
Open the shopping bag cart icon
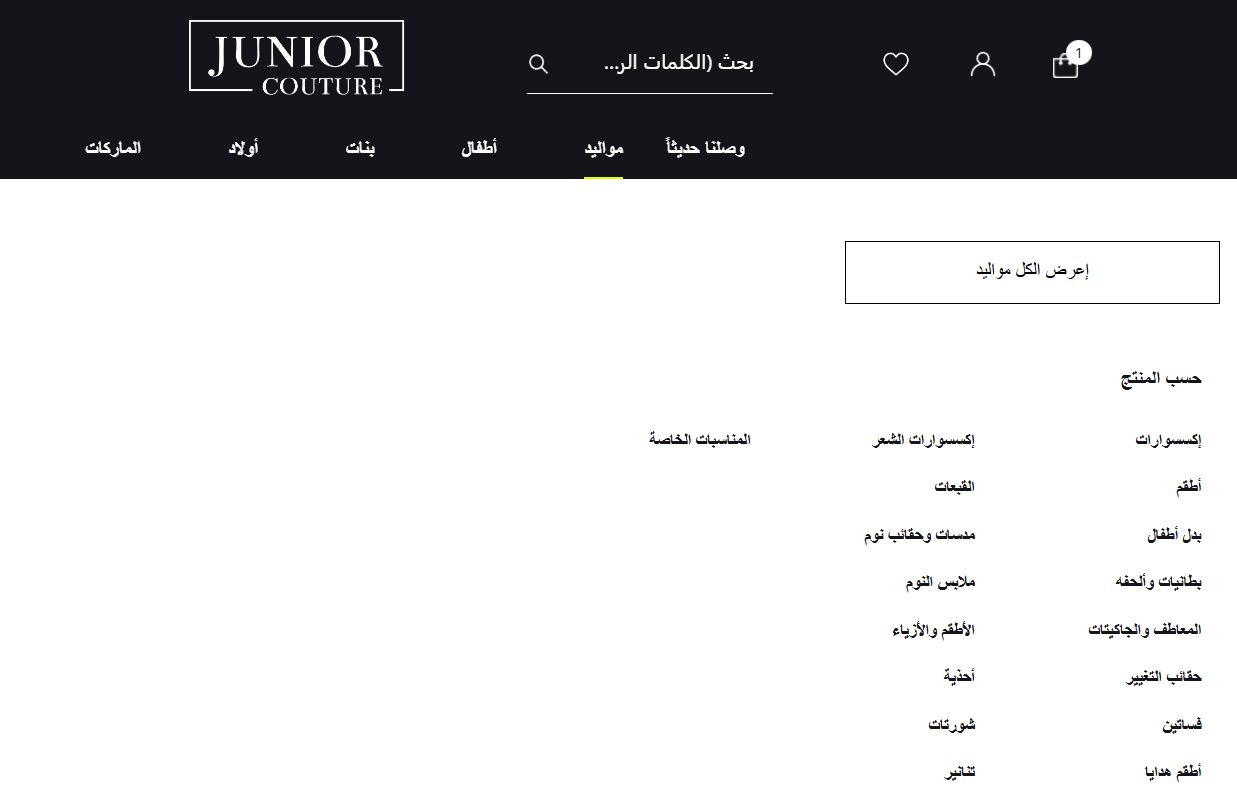click(x=1066, y=65)
